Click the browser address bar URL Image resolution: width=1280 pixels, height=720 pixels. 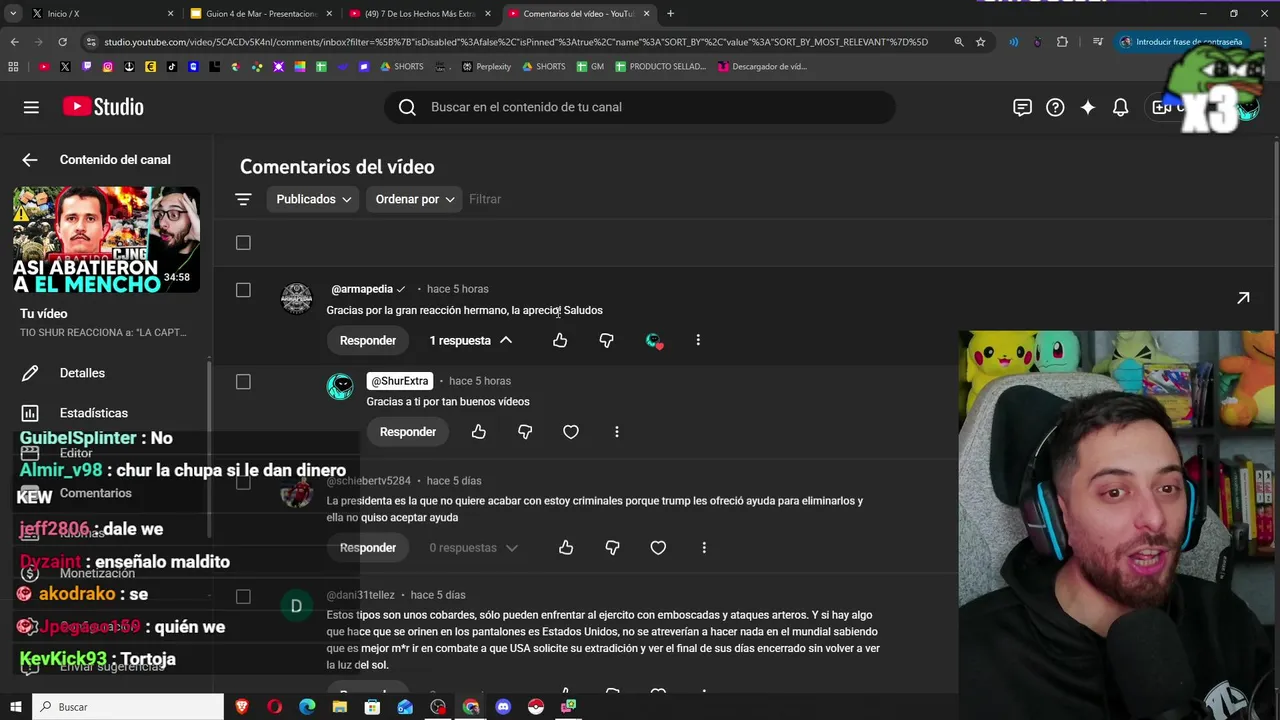pyautogui.click(x=516, y=42)
